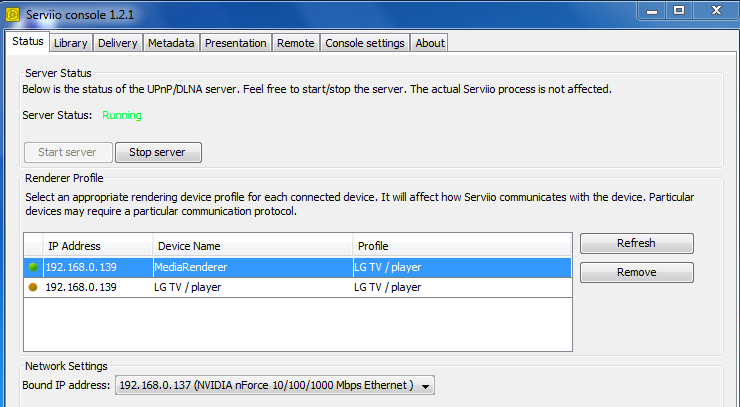Screen dimensions: 740x407
Task: Click green status dot of MediaRenderer row
Action: [33, 268]
